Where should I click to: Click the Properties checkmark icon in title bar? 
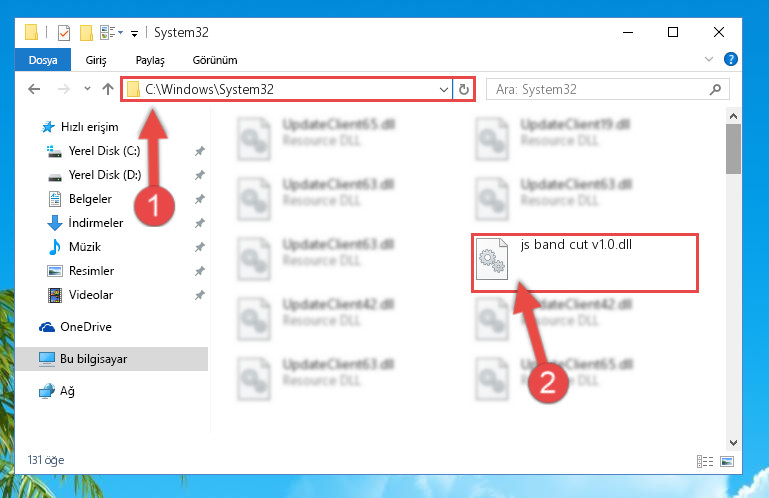(64, 33)
